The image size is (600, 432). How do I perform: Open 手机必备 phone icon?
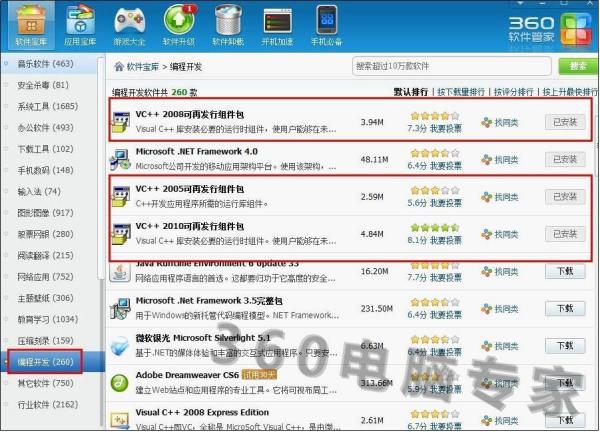pyautogui.click(x=326, y=25)
